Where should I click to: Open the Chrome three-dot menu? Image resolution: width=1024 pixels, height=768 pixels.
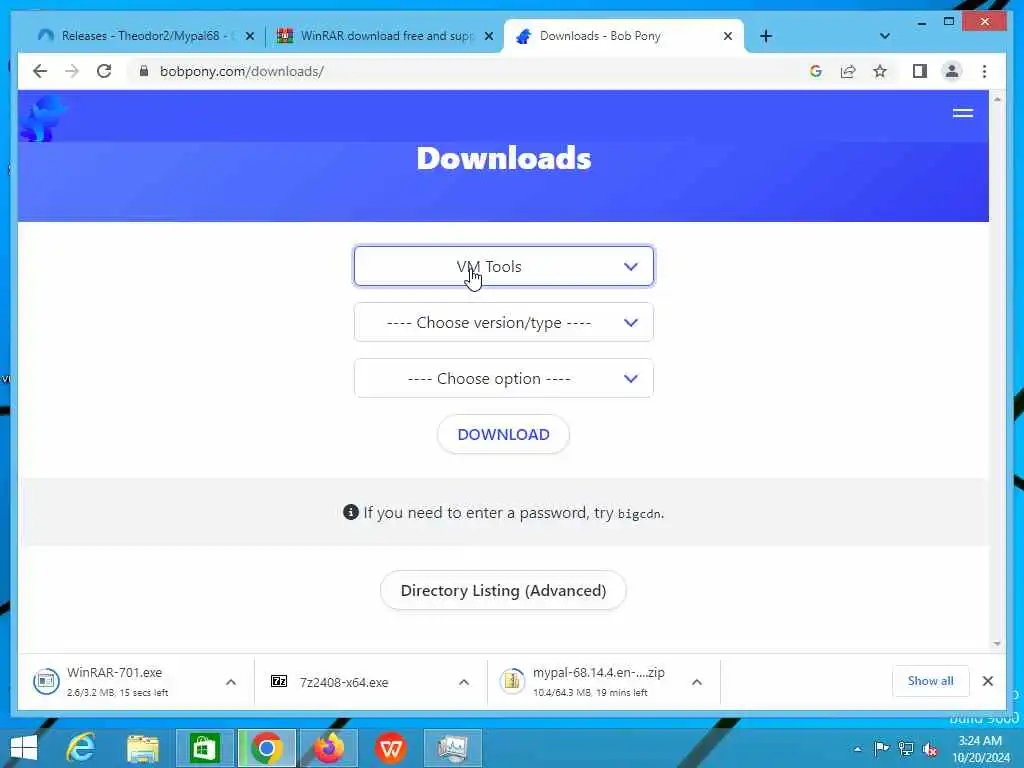point(985,71)
